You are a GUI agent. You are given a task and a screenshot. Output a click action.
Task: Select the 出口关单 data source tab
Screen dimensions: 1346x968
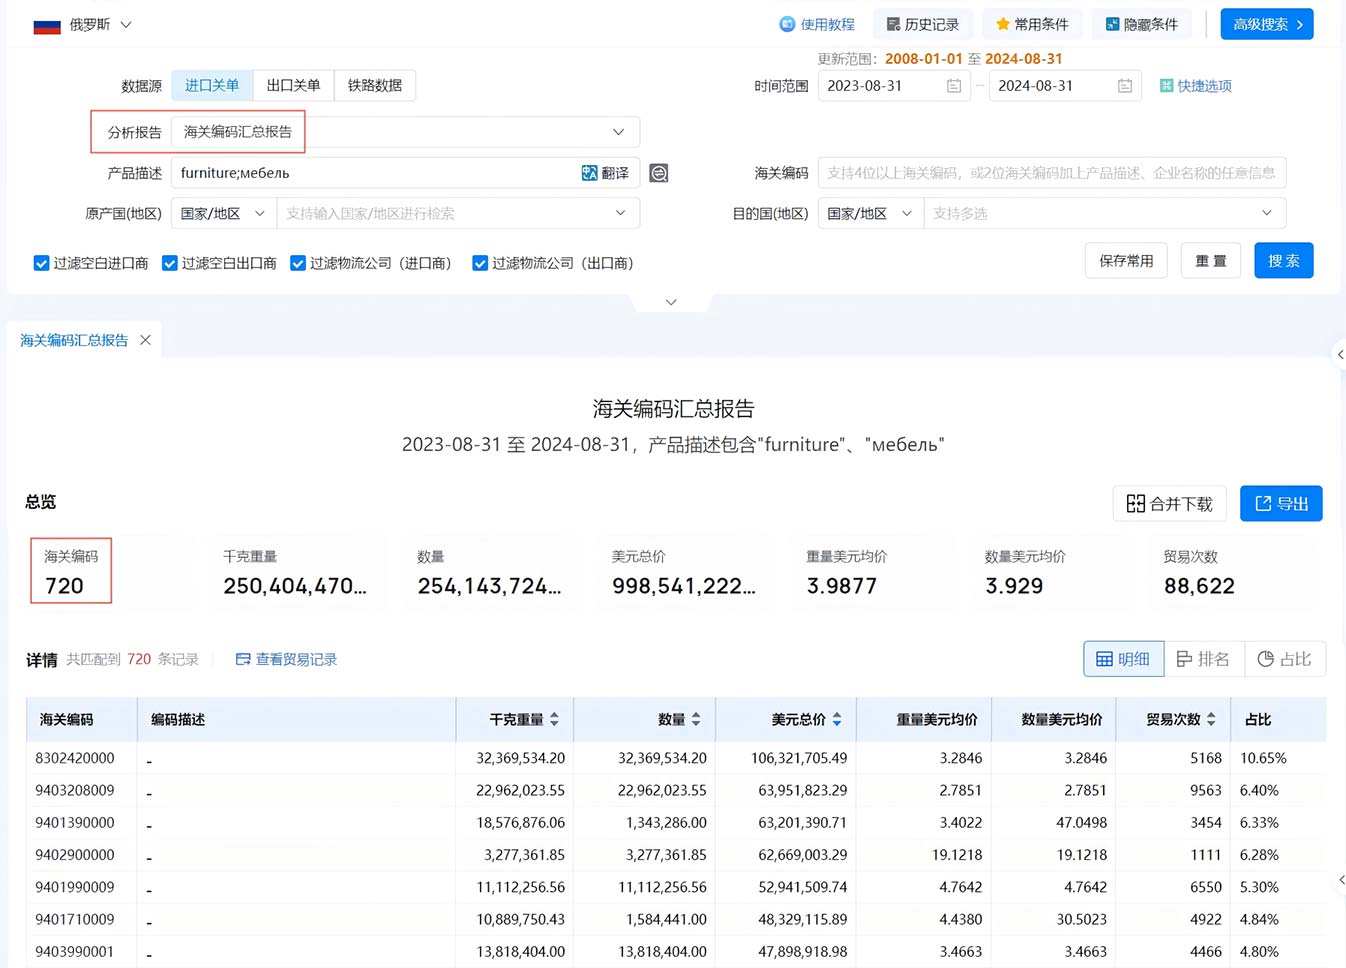[x=293, y=85]
